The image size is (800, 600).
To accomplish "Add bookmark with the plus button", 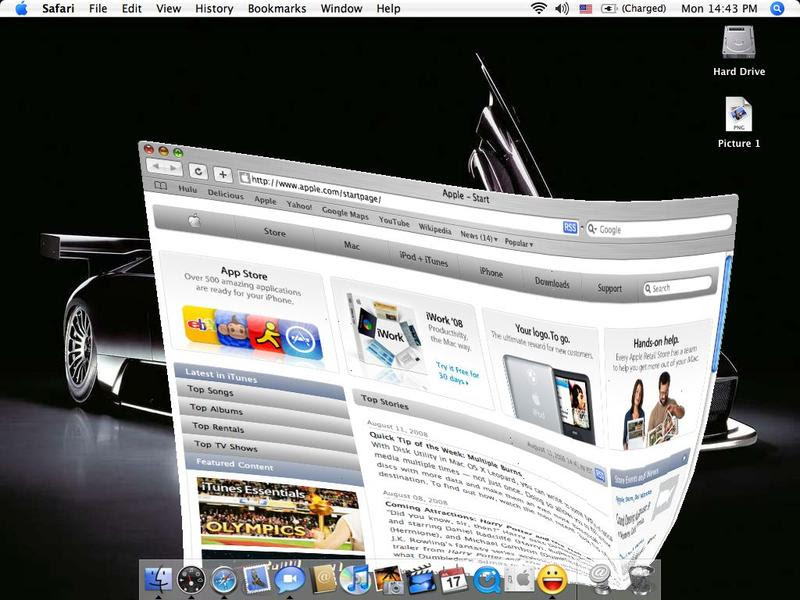I will [223, 174].
